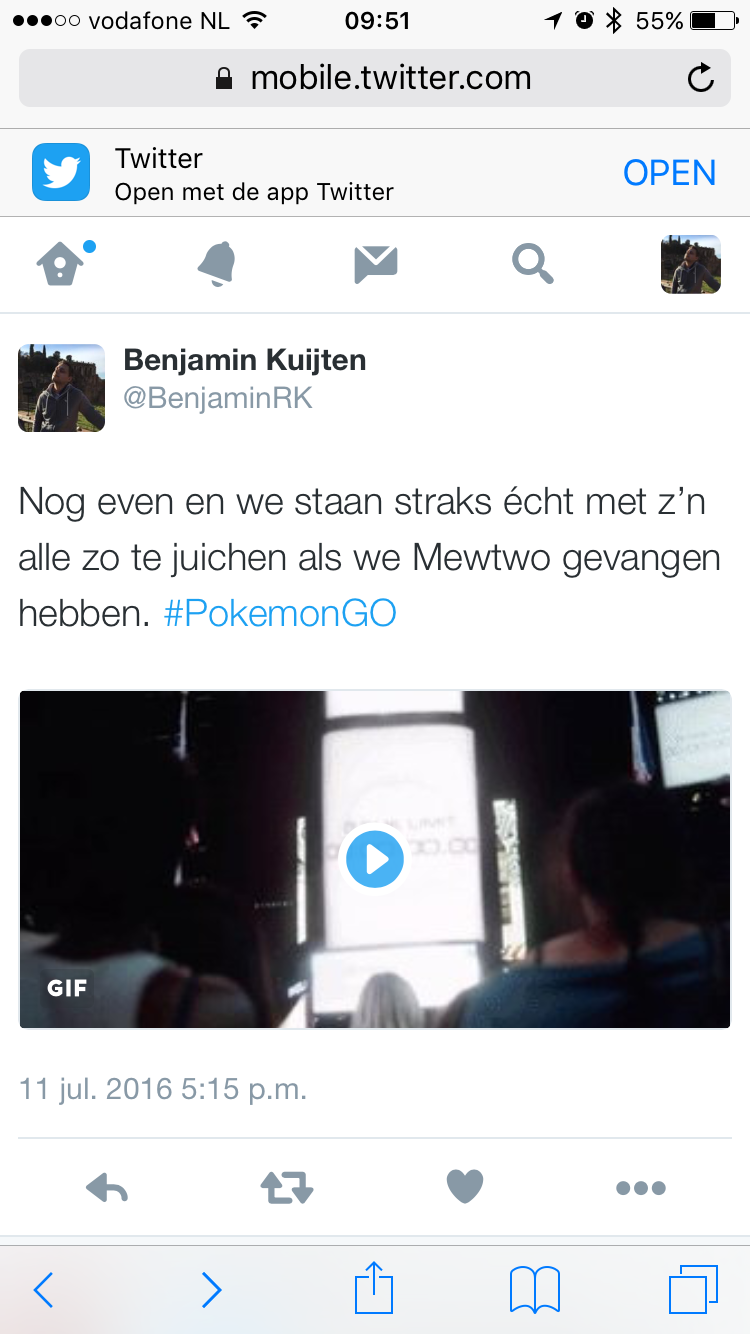Tap the mobile.twitter.com address field
This screenshot has width=750, height=1334.
pos(375,78)
